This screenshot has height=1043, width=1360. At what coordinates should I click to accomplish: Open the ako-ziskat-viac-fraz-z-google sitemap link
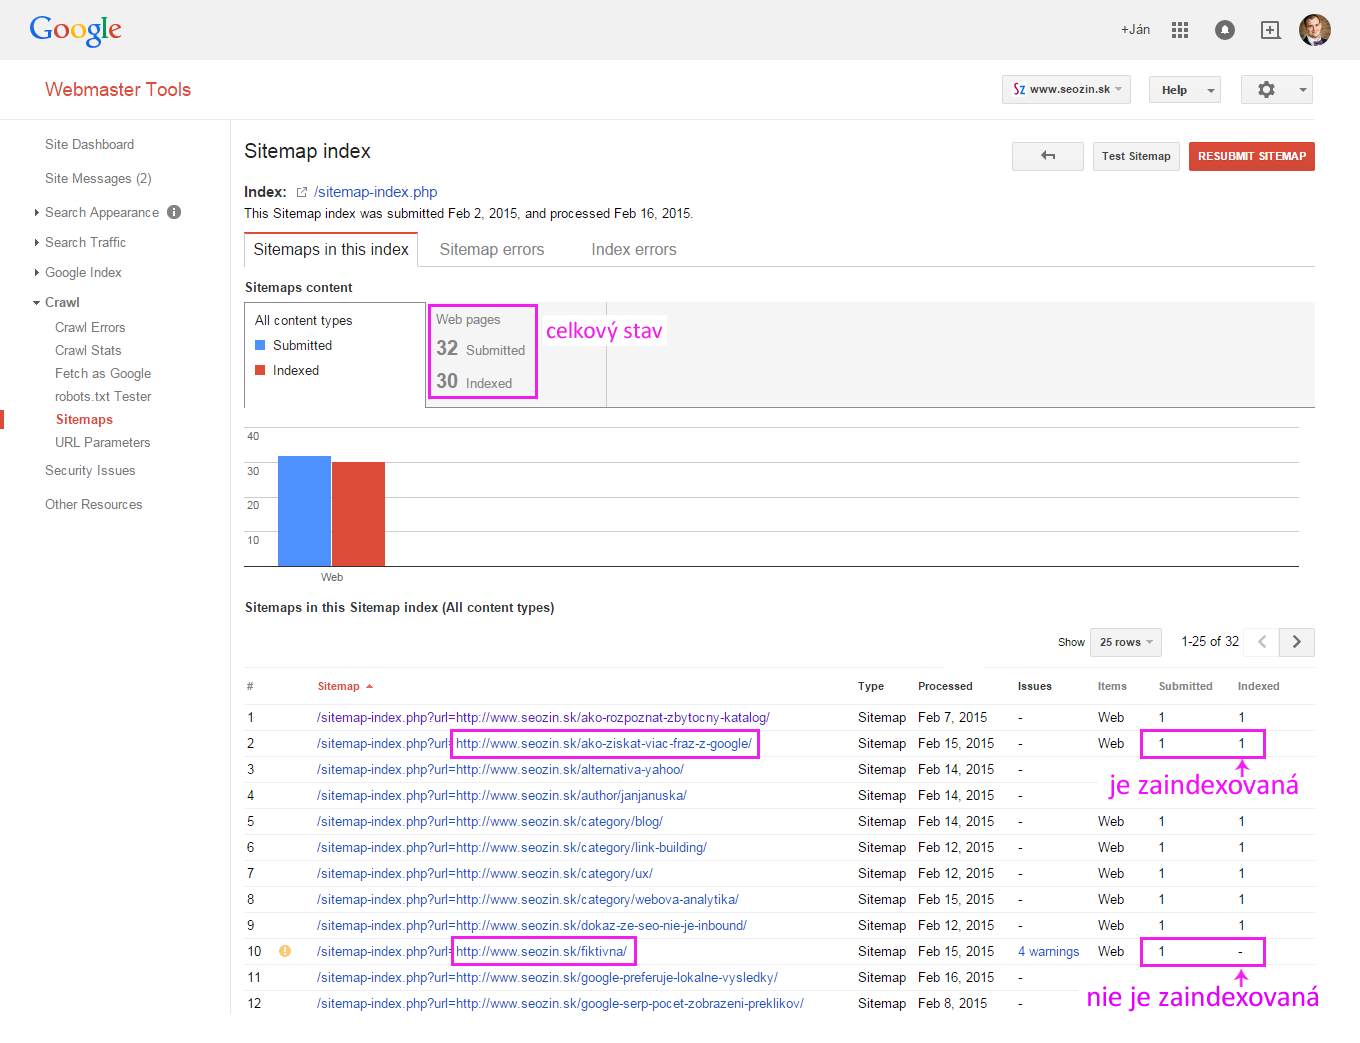[534, 743]
